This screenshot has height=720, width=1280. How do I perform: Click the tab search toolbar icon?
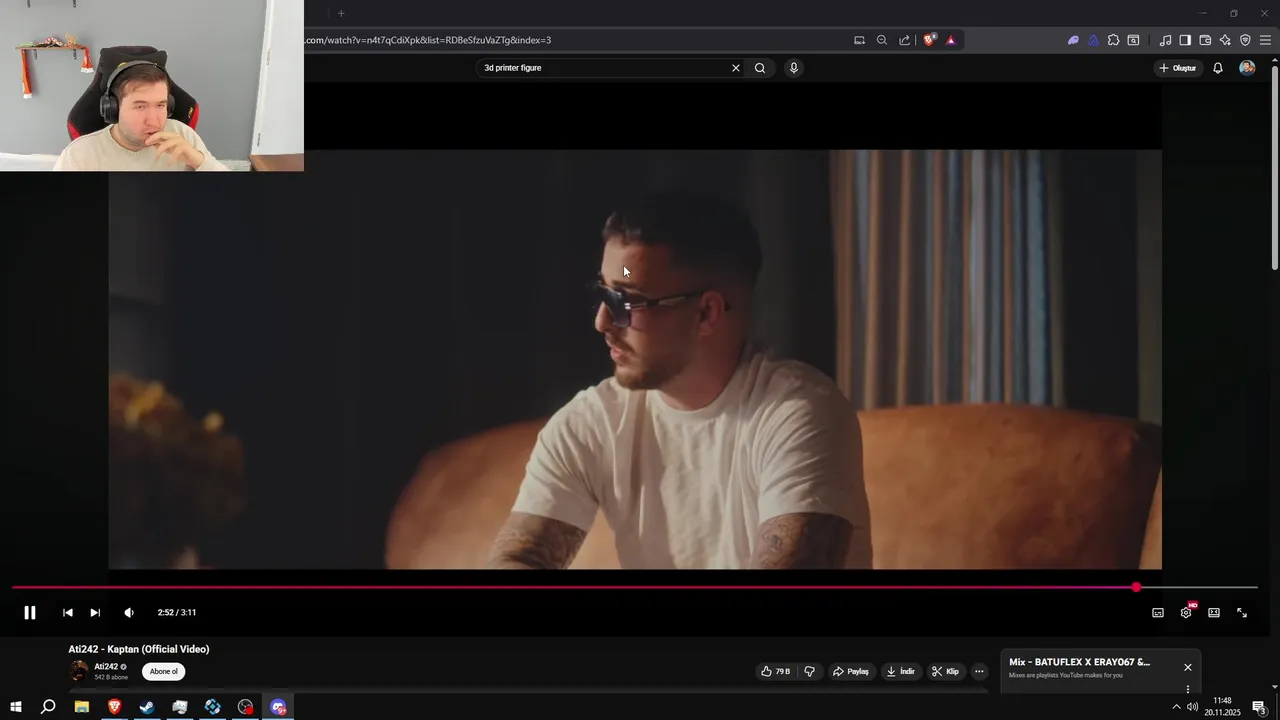click(x=1133, y=40)
